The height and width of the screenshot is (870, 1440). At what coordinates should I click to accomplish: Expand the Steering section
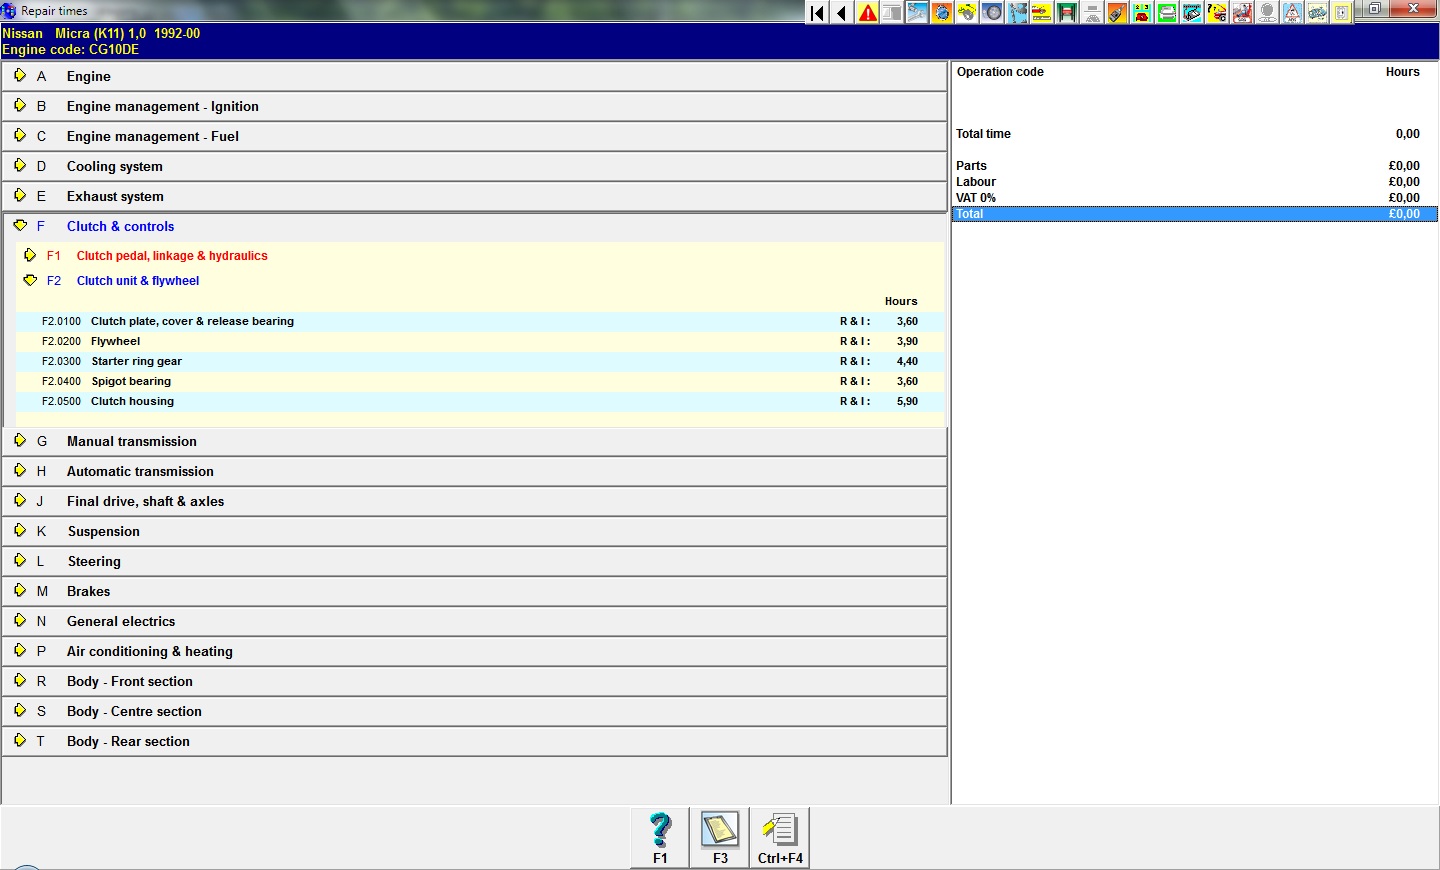point(474,561)
